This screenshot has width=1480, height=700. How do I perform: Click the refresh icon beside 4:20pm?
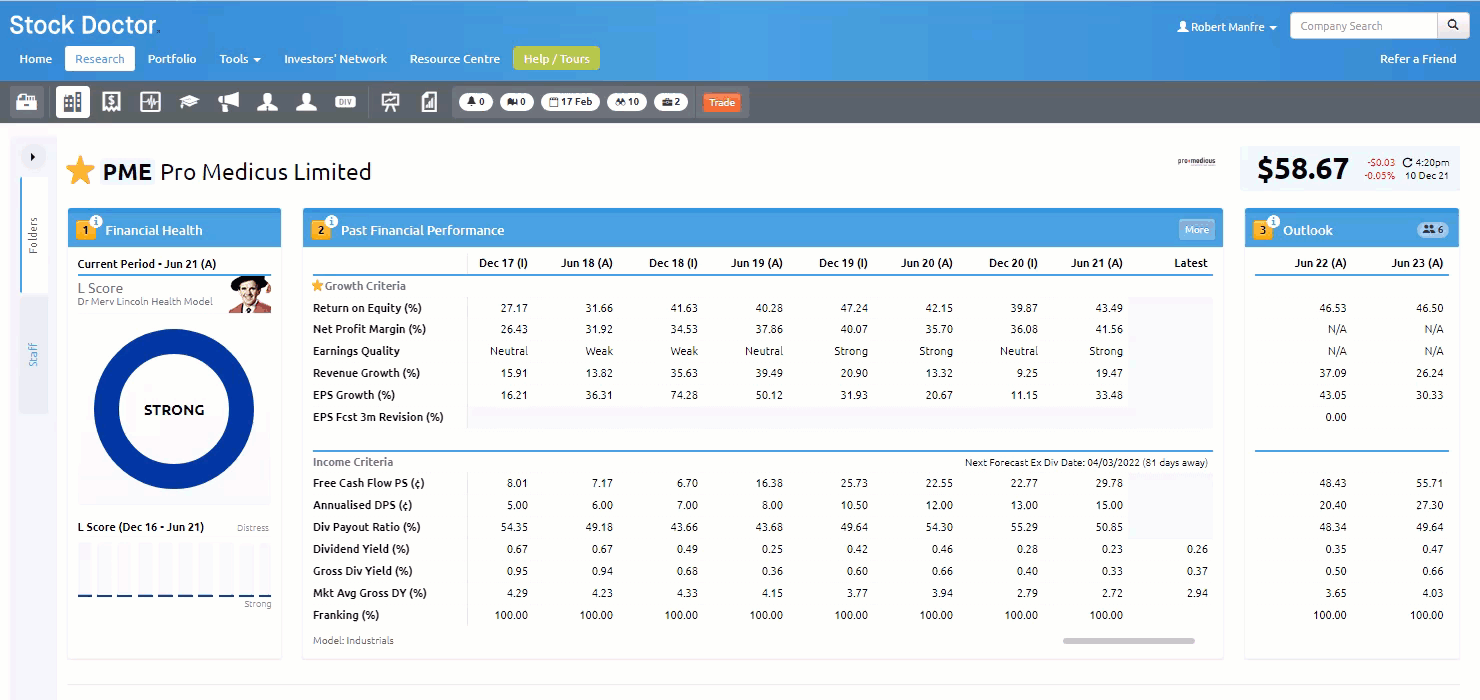(x=1408, y=162)
